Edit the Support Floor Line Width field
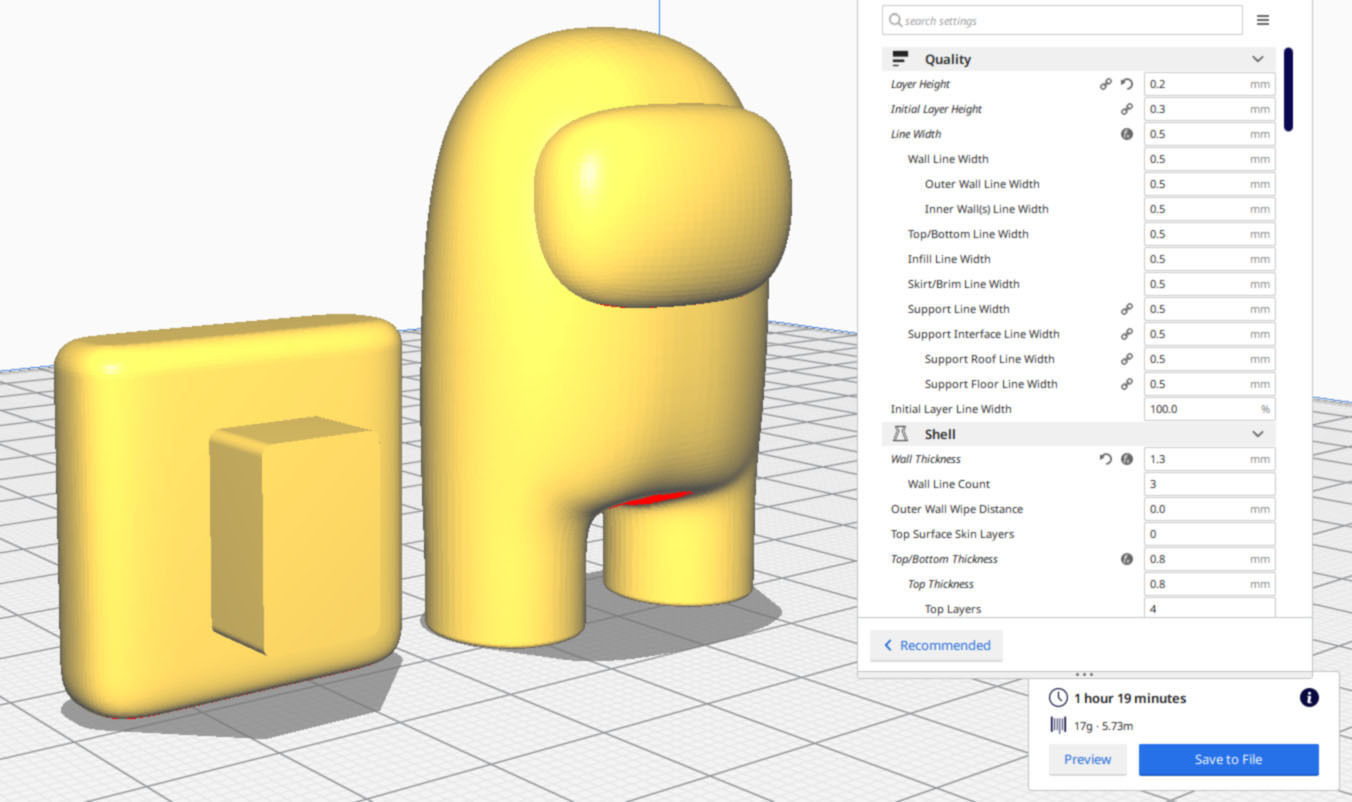The width and height of the screenshot is (1352, 802). click(x=1209, y=385)
